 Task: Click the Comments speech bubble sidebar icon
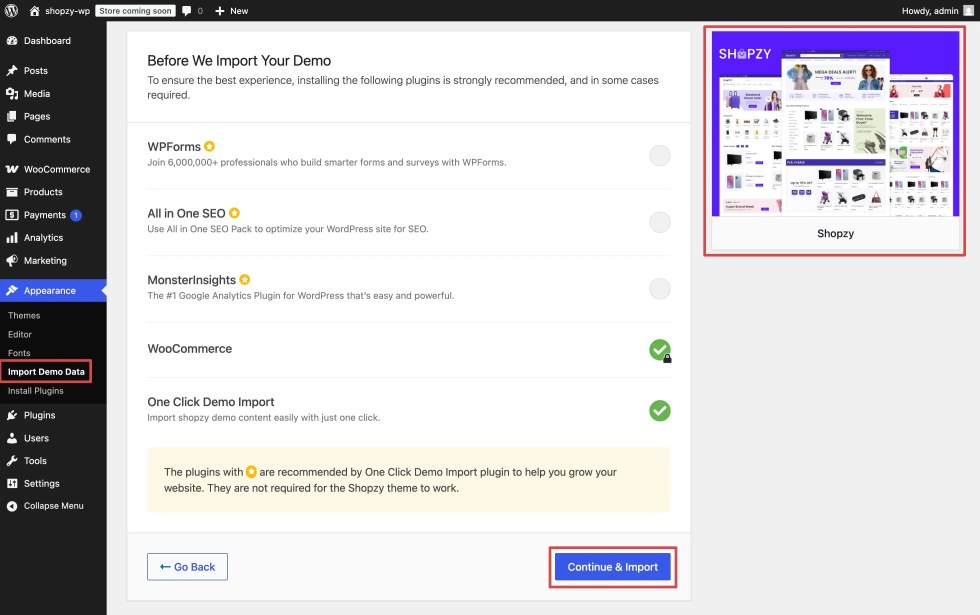(12, 139)
